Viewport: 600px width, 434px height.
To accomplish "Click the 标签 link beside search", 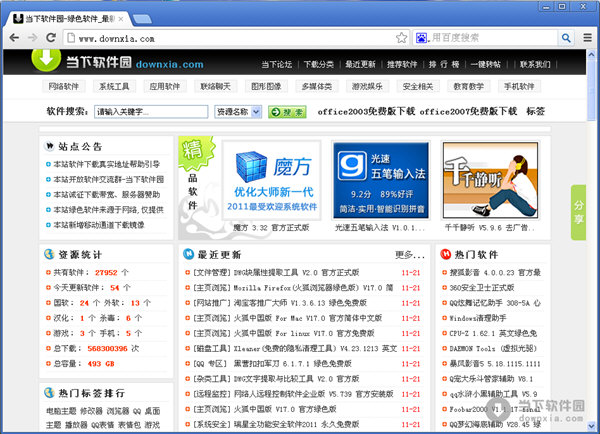I will (535, 111).
